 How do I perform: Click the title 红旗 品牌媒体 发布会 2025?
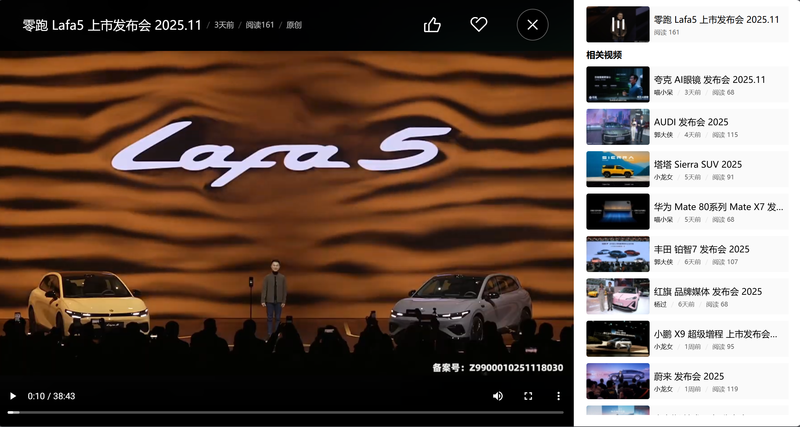coord(708,291)
